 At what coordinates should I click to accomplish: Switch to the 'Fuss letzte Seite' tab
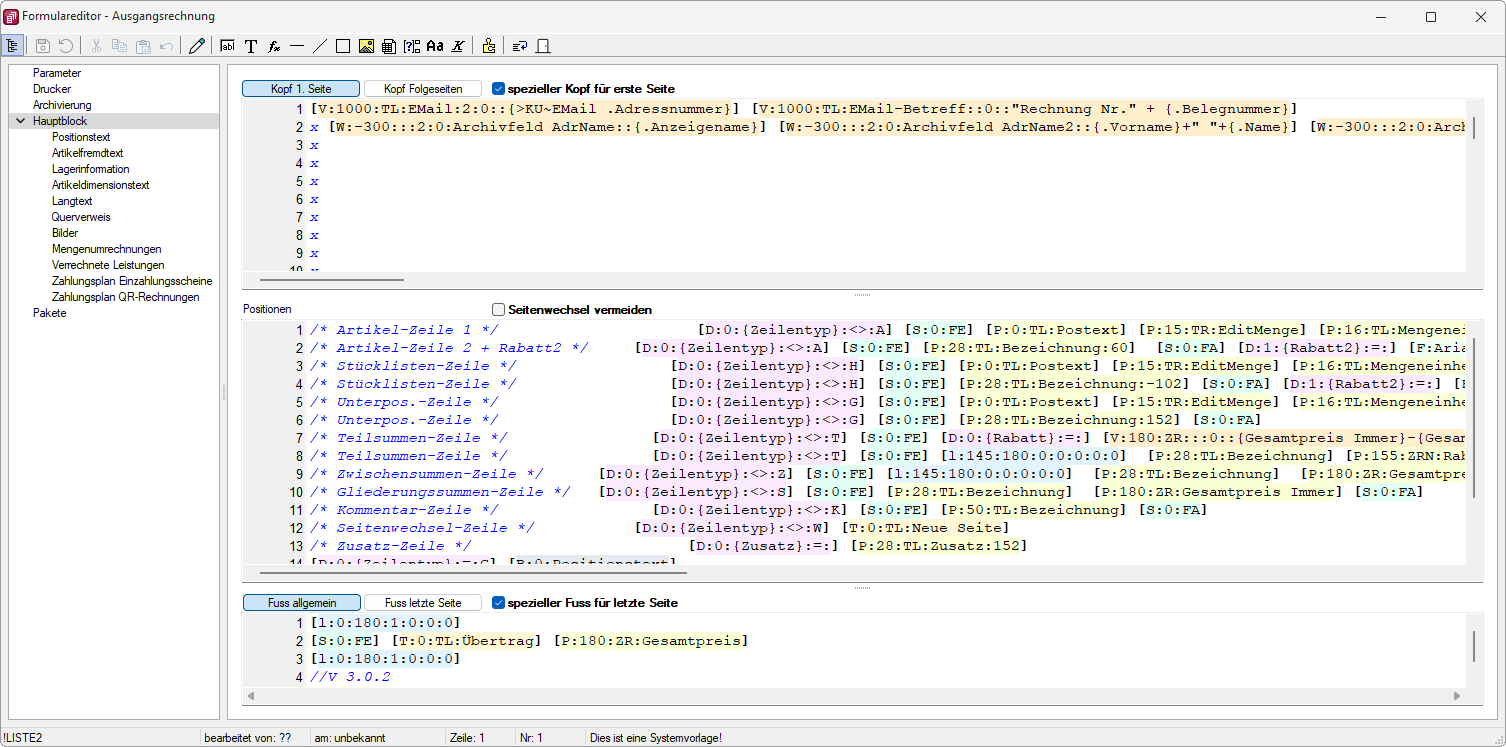tap(423, 603)
